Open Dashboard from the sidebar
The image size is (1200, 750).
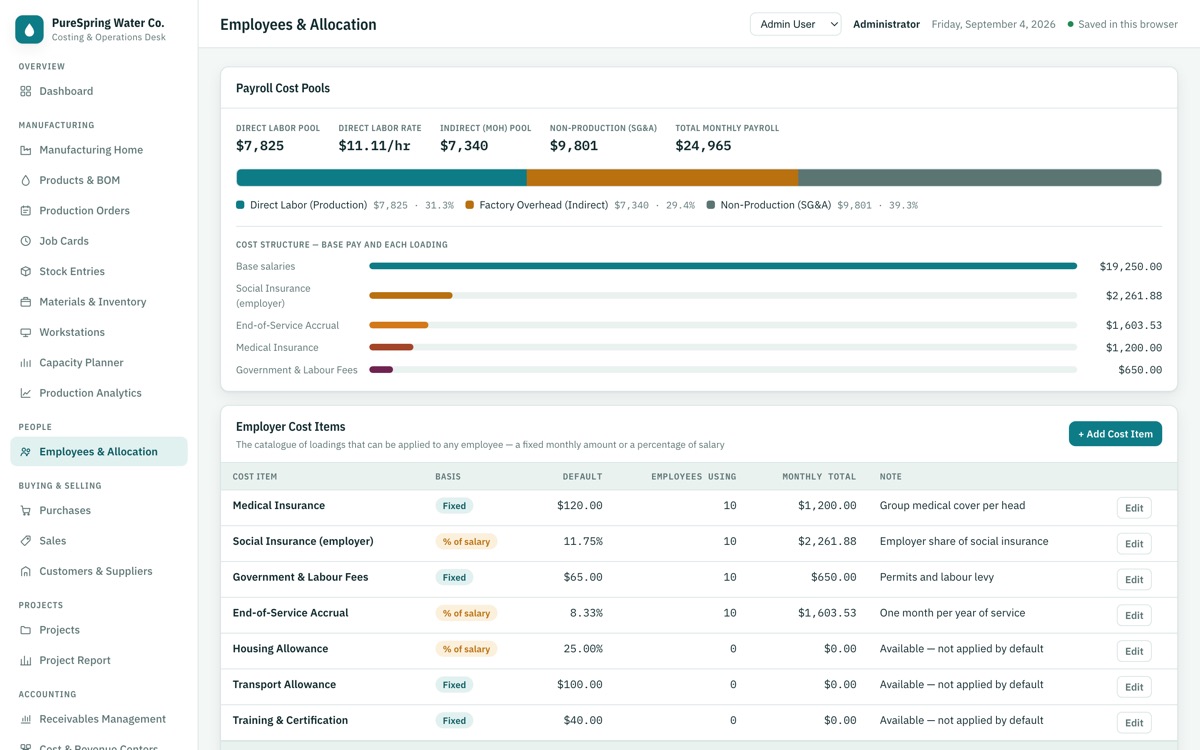[x=99, y=91]
